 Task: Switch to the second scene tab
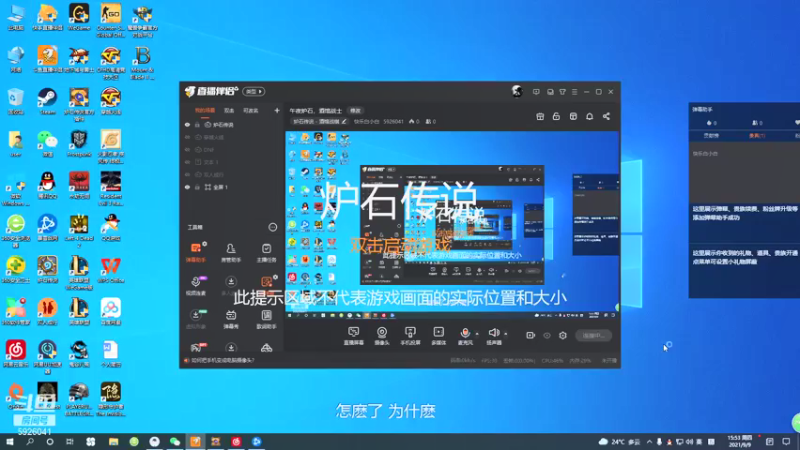click(x=229, y=110)
